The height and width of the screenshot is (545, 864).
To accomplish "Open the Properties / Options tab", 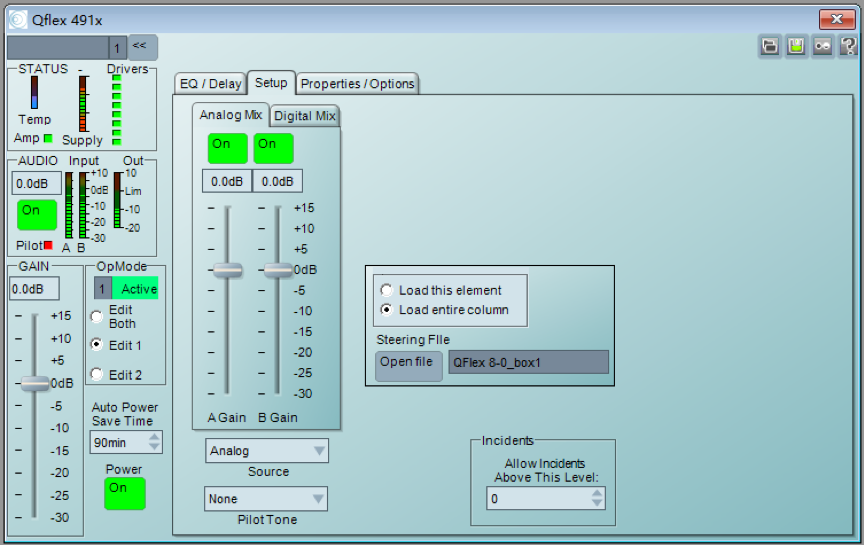I will coord(357,84).
